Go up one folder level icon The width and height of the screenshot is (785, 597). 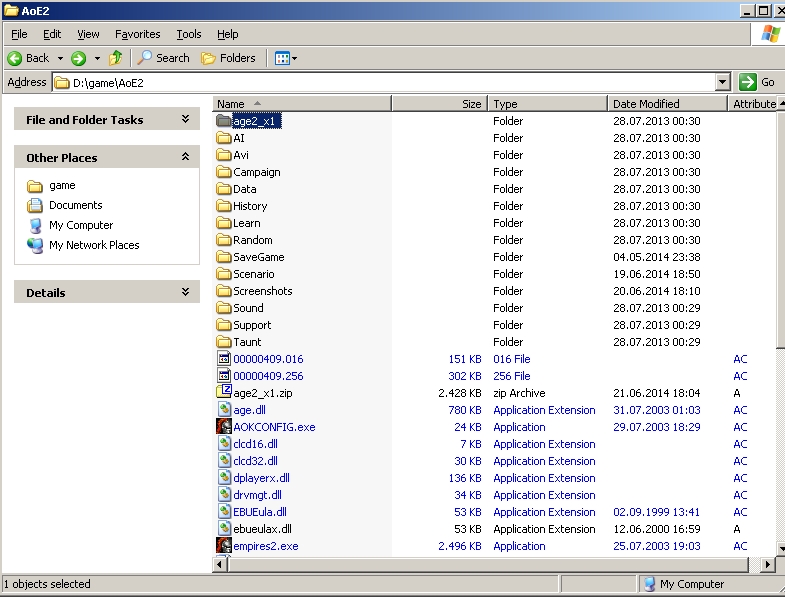pos(116,58)
